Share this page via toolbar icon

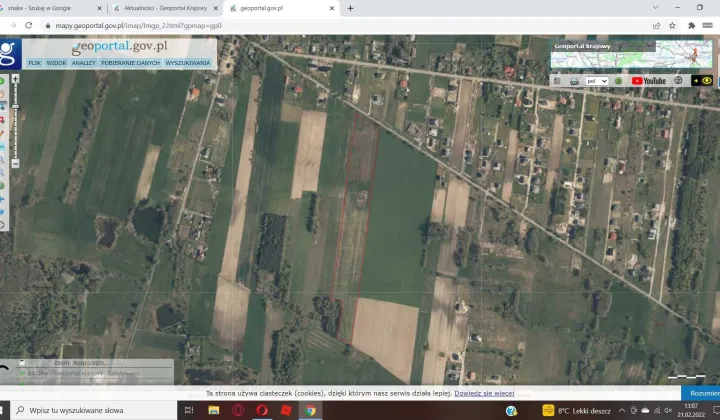pos(657,26)
